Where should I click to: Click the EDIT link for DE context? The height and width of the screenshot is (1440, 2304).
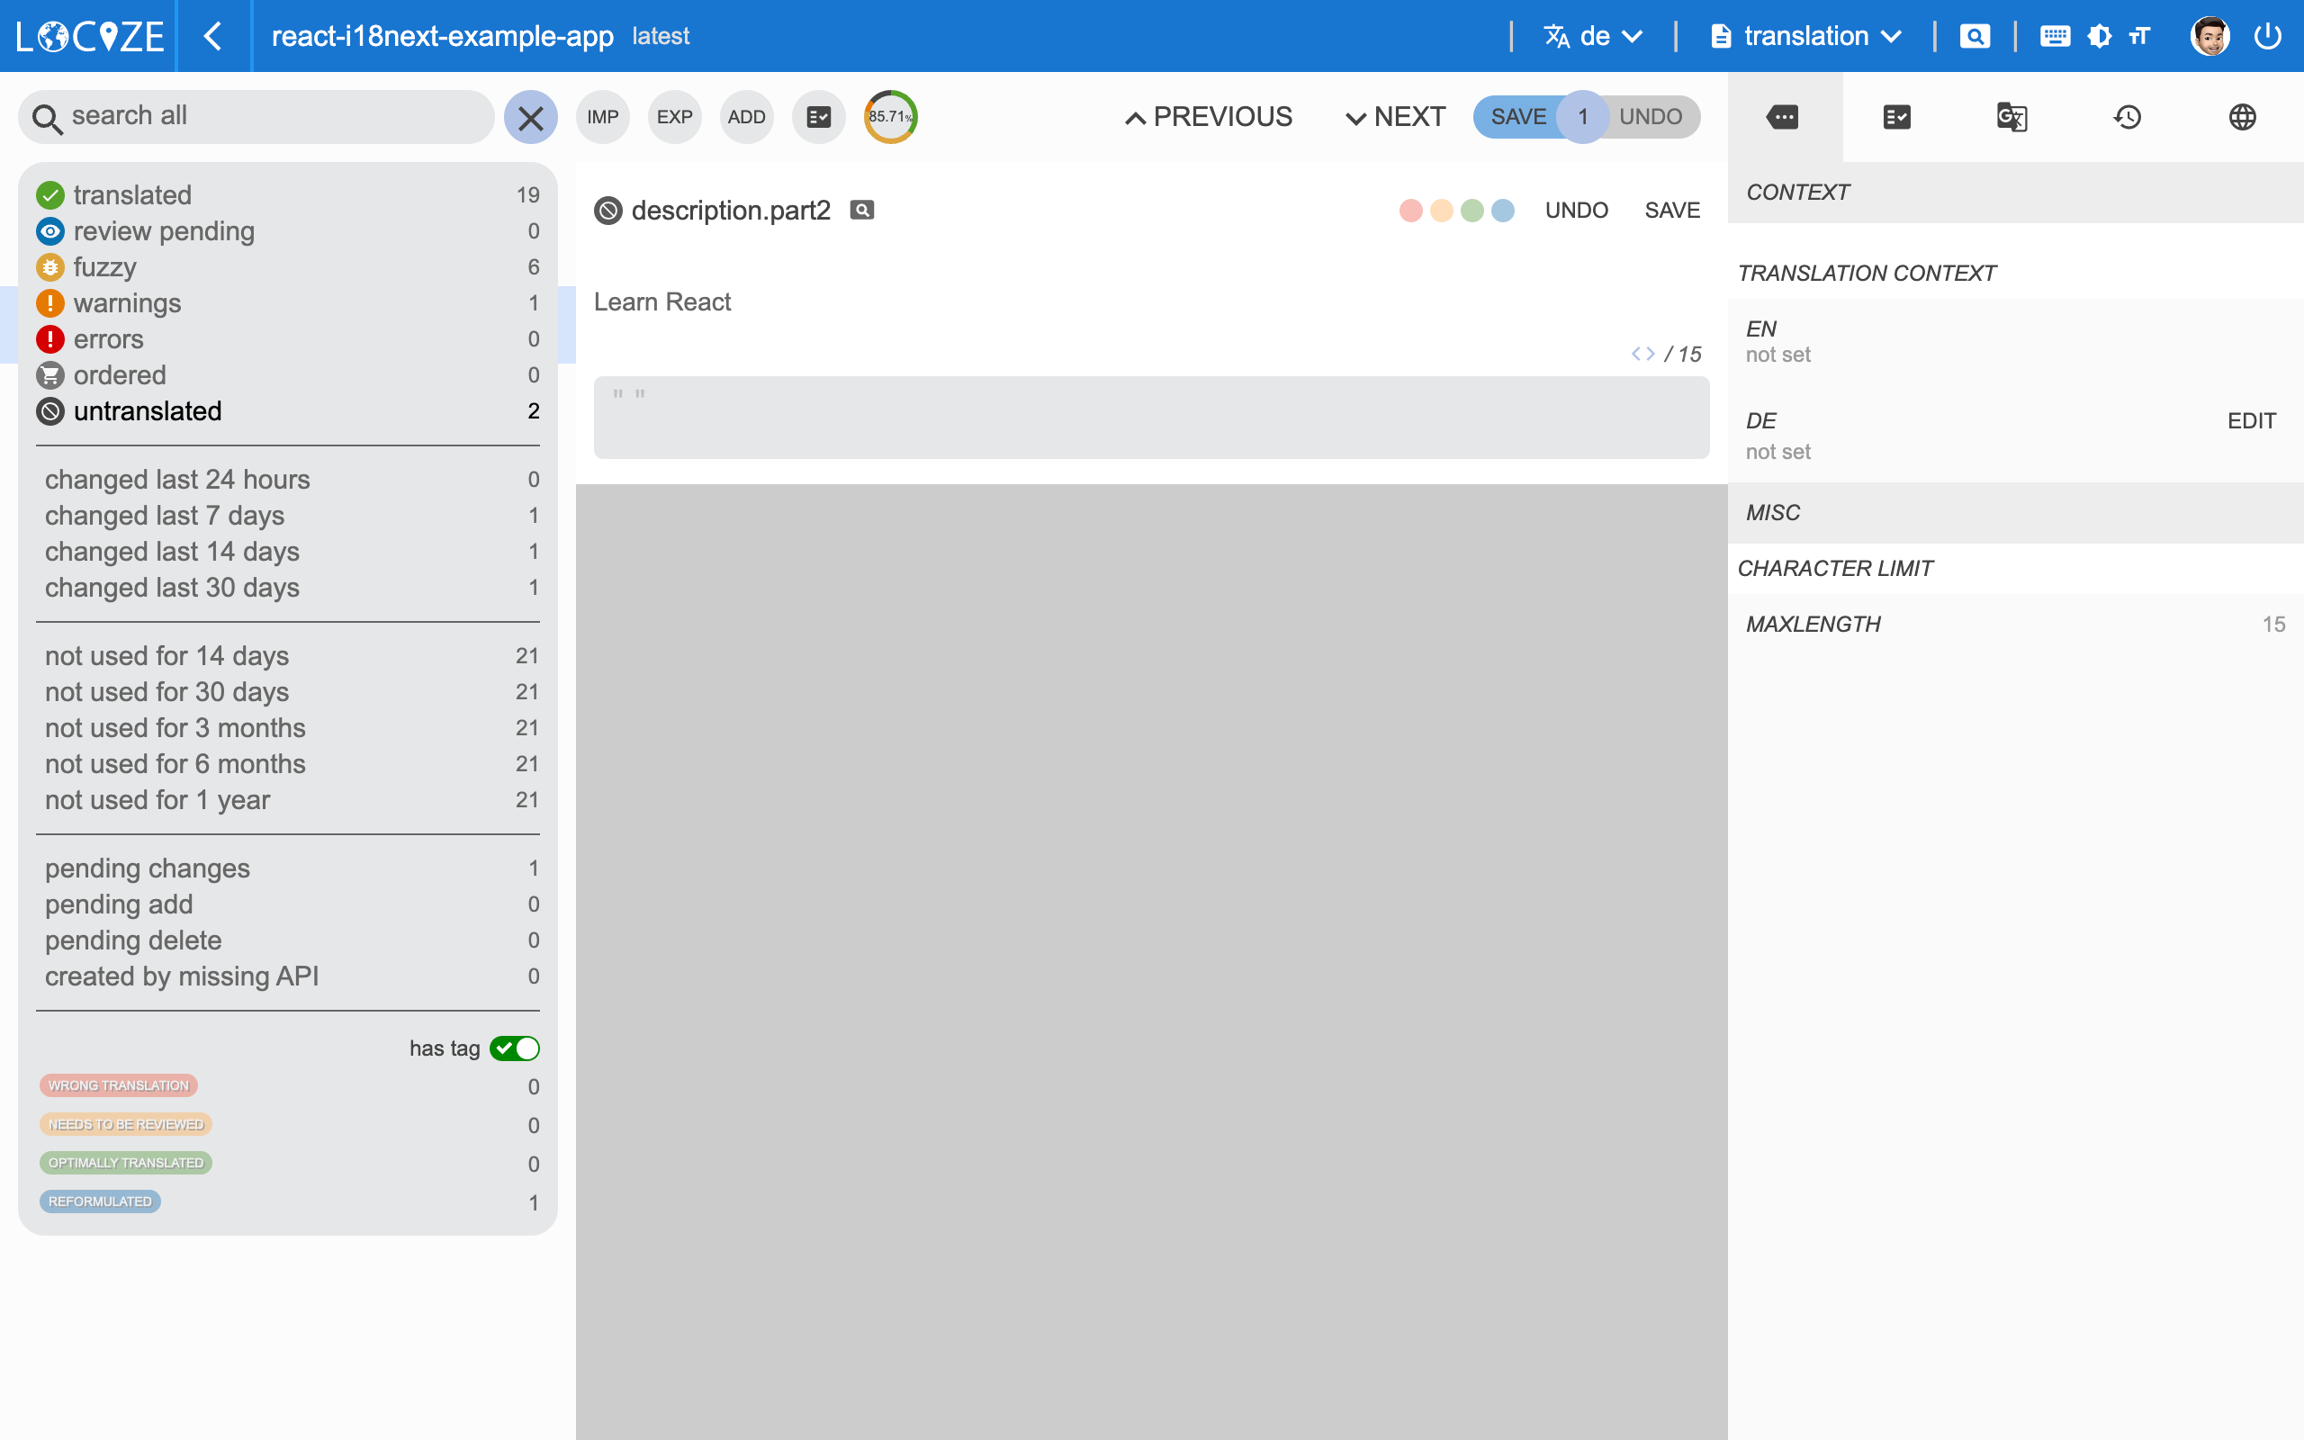pyautogui.click(x=2251, y=421)
